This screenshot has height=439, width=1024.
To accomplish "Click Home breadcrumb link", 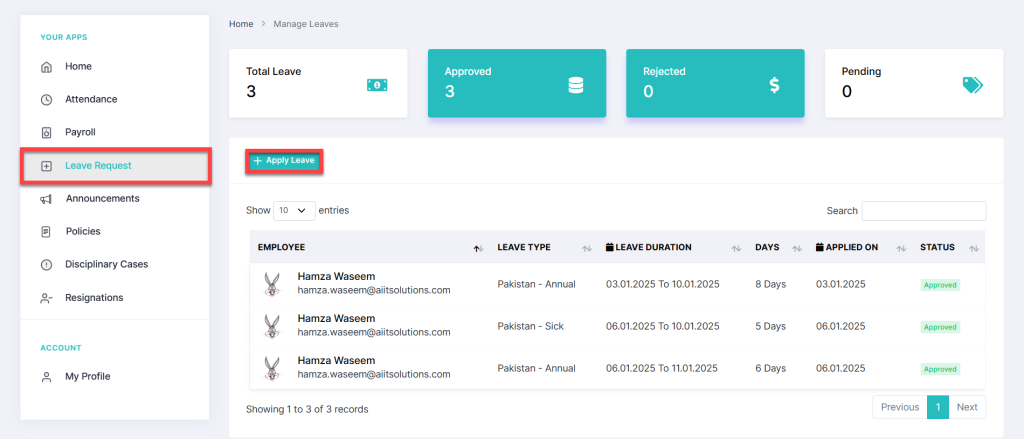I will tap(241, 24).
